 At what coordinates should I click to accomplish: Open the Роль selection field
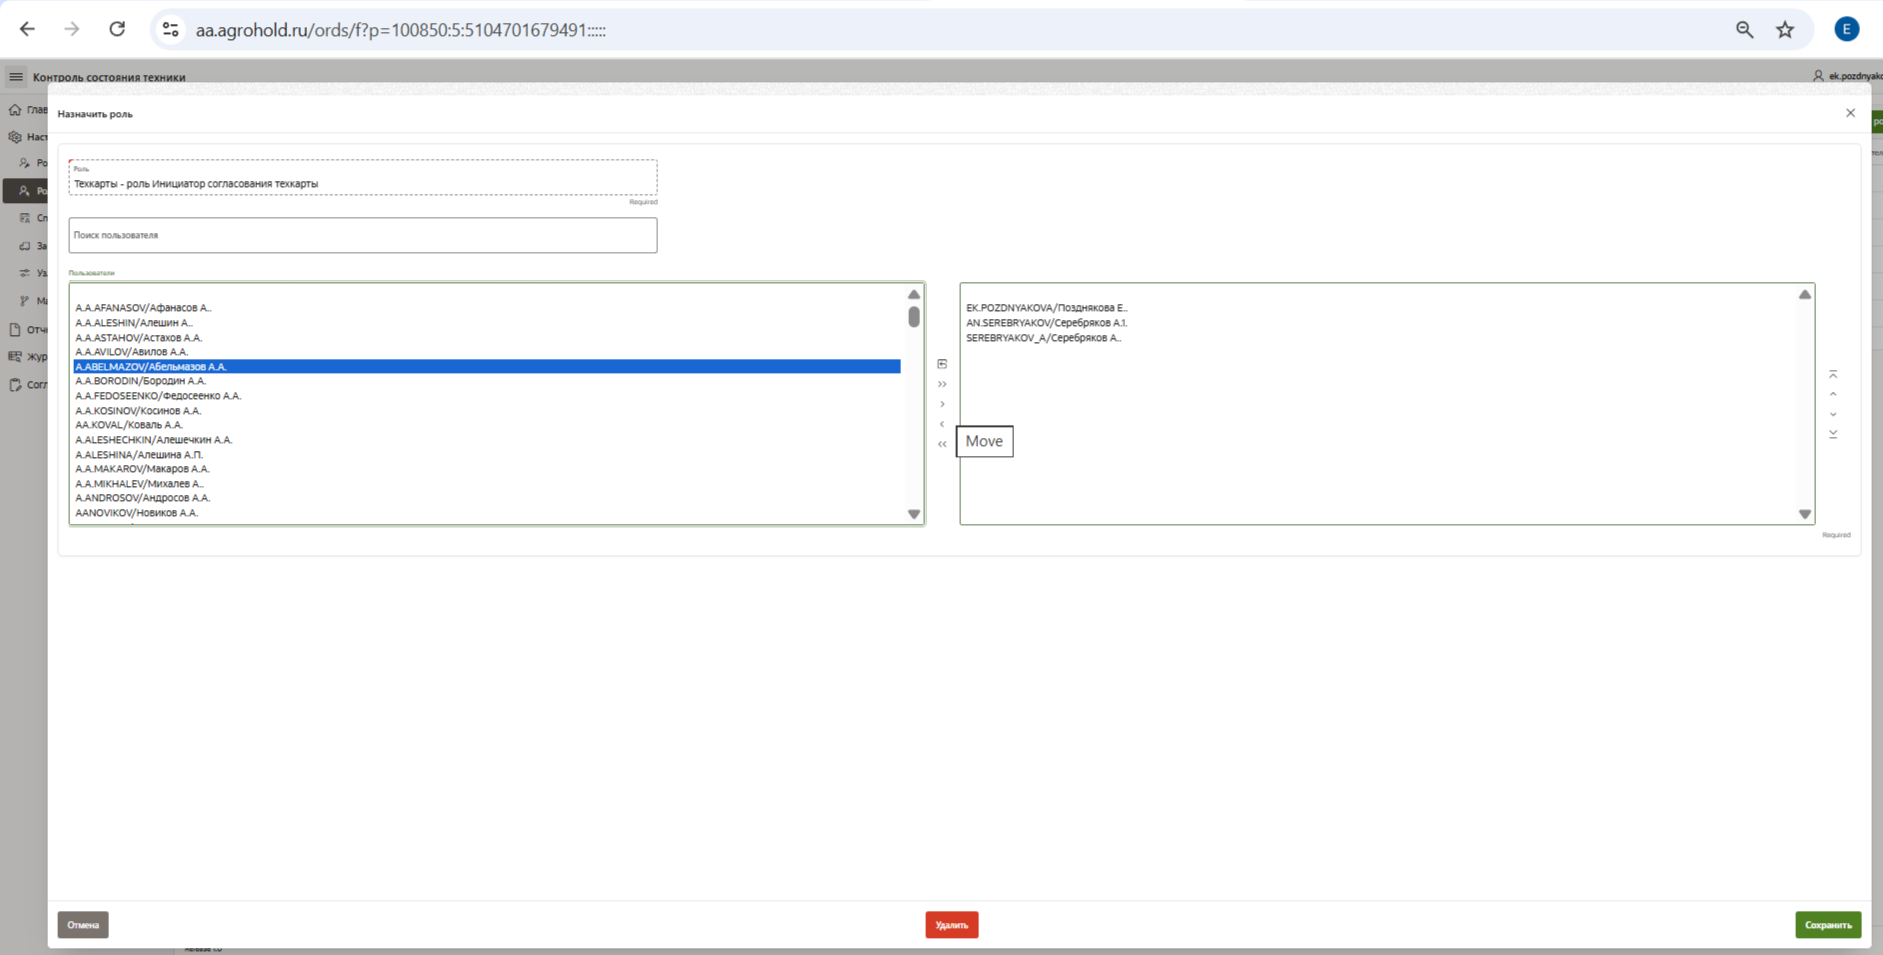362,183
